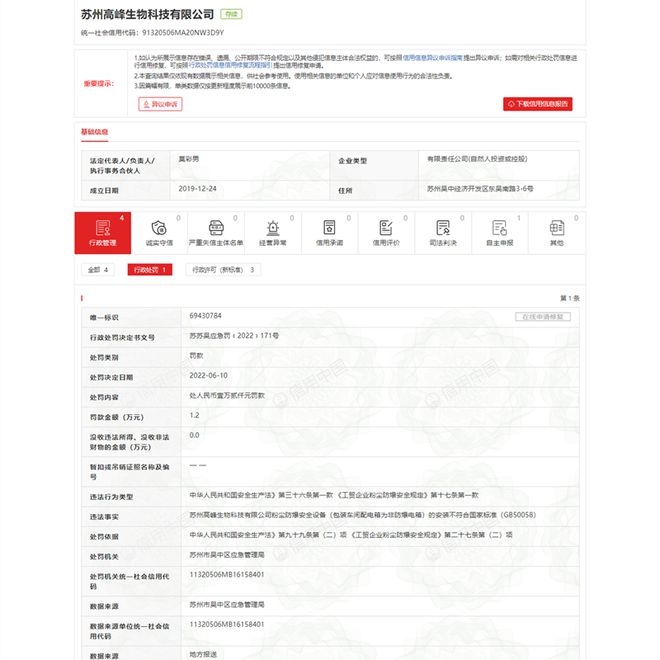The width and height of the screenshot is (660, 660).
Task: Click the 违法行为类型 value text
Action: [x=334, y=495]
